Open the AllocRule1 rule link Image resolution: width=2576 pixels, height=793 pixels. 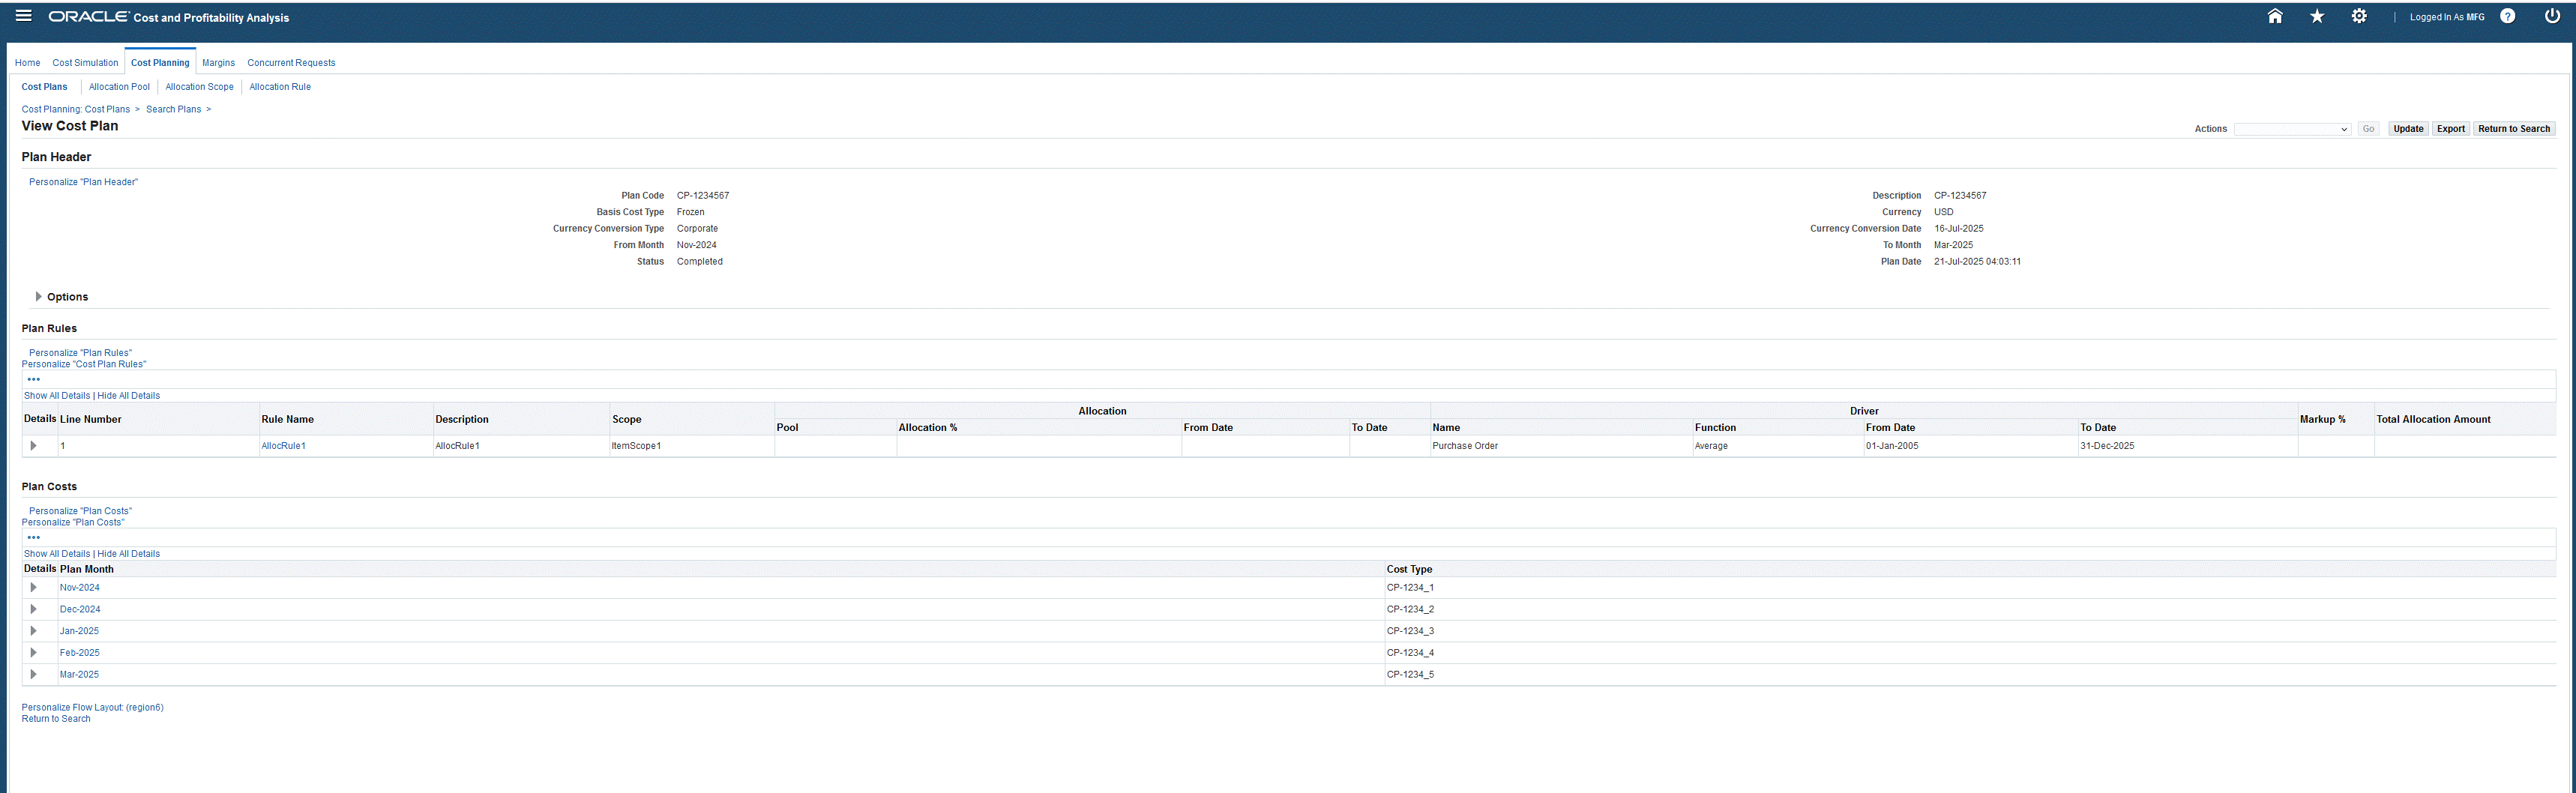pyautogui.click(x=283, y=446)
